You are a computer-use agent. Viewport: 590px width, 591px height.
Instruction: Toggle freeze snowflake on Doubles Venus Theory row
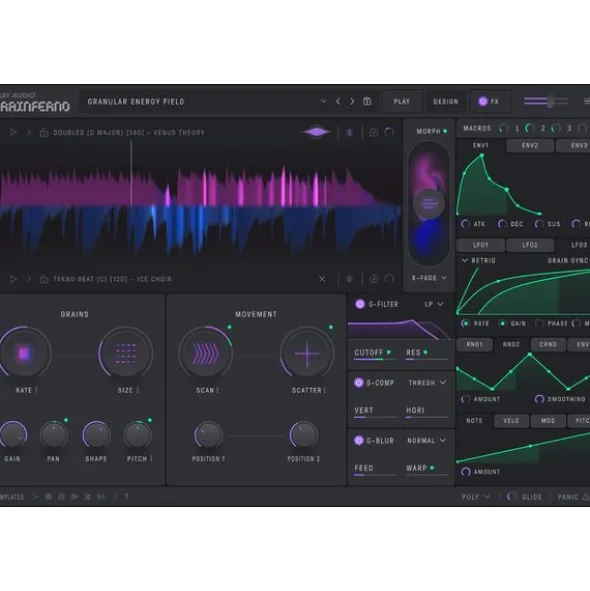(x=349, y=132)
